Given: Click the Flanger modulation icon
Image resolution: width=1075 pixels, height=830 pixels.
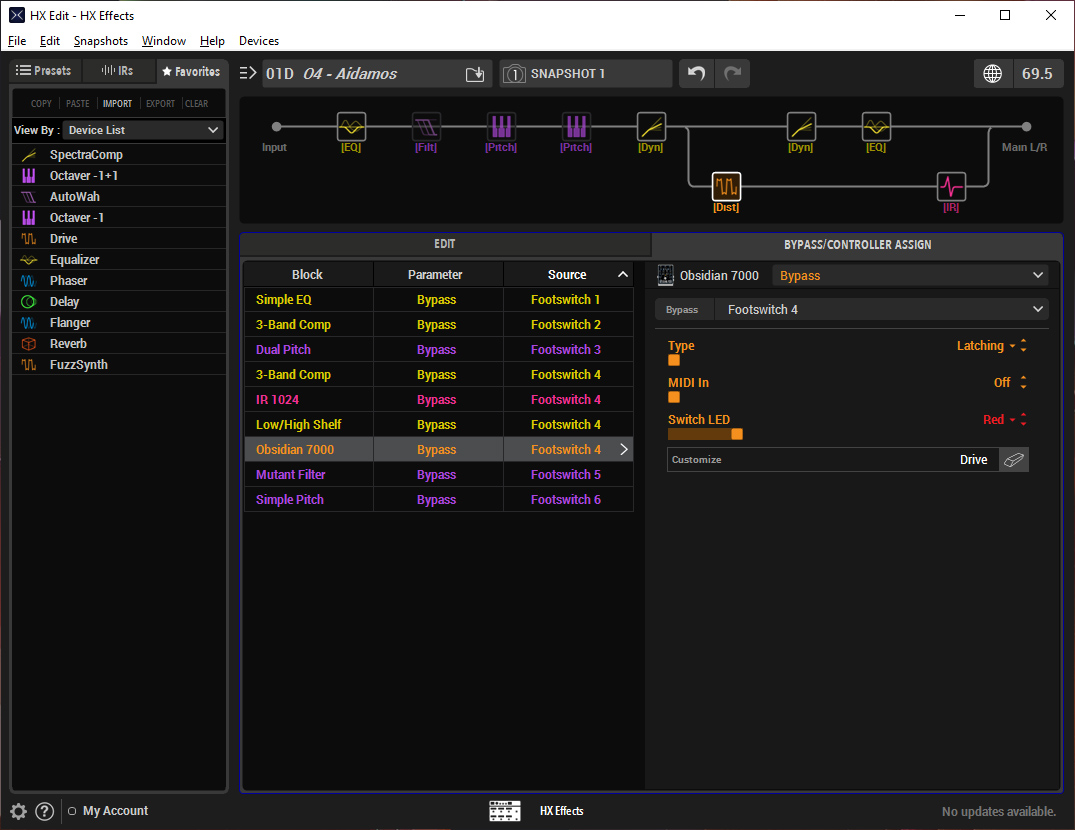Looking at the screenshot, I should pos(29,323).
